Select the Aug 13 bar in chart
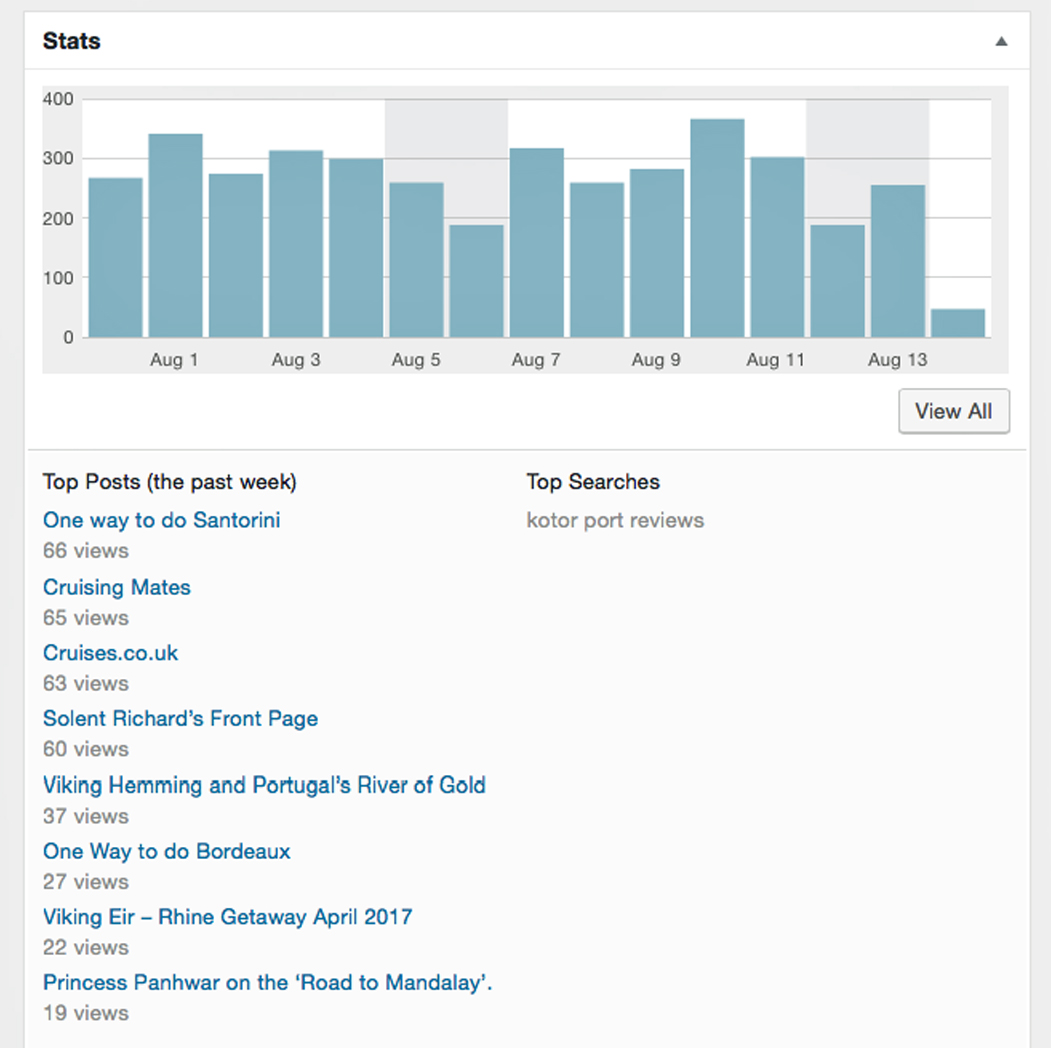The image size is (1051, 1048). (897, 261)
